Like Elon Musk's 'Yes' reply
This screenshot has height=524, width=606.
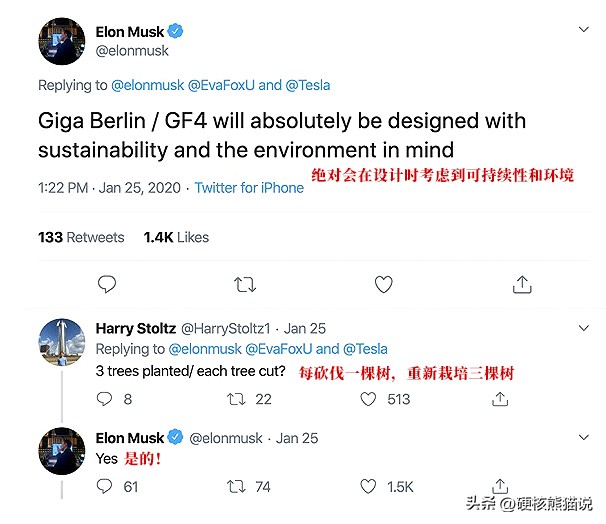click(x=369, y=487)
